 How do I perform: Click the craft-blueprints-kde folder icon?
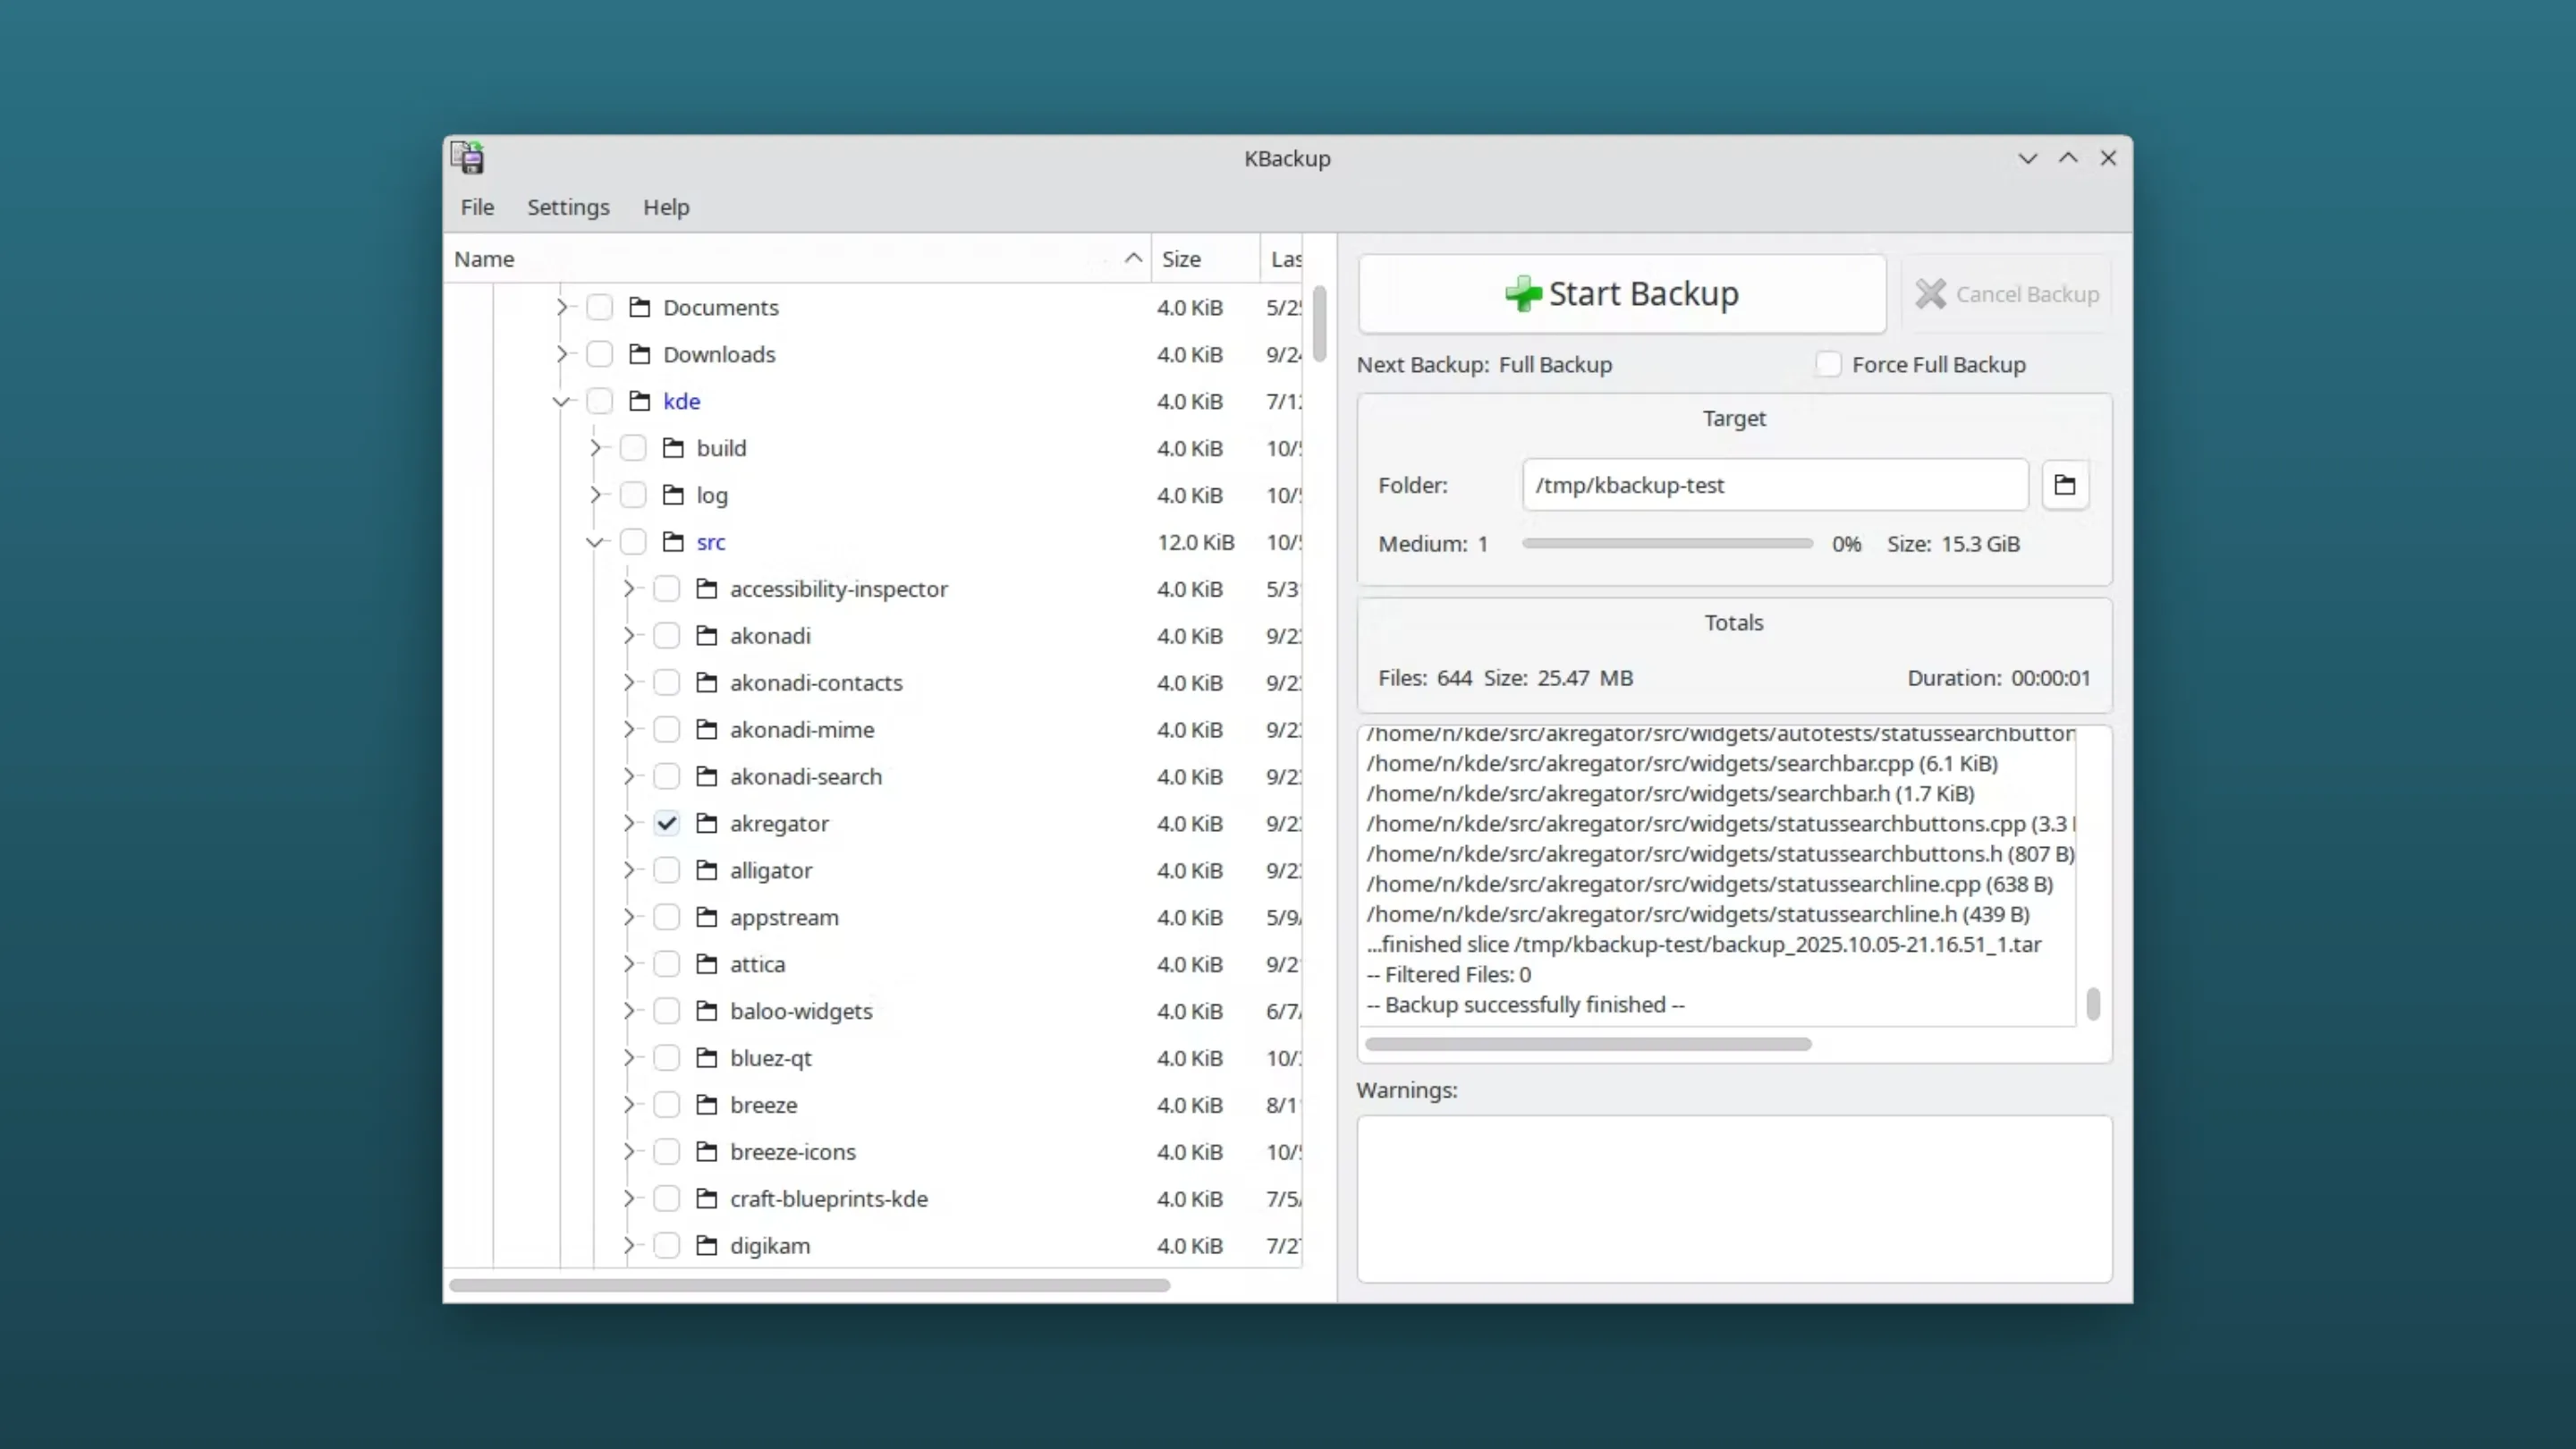tap(707, 1199)
